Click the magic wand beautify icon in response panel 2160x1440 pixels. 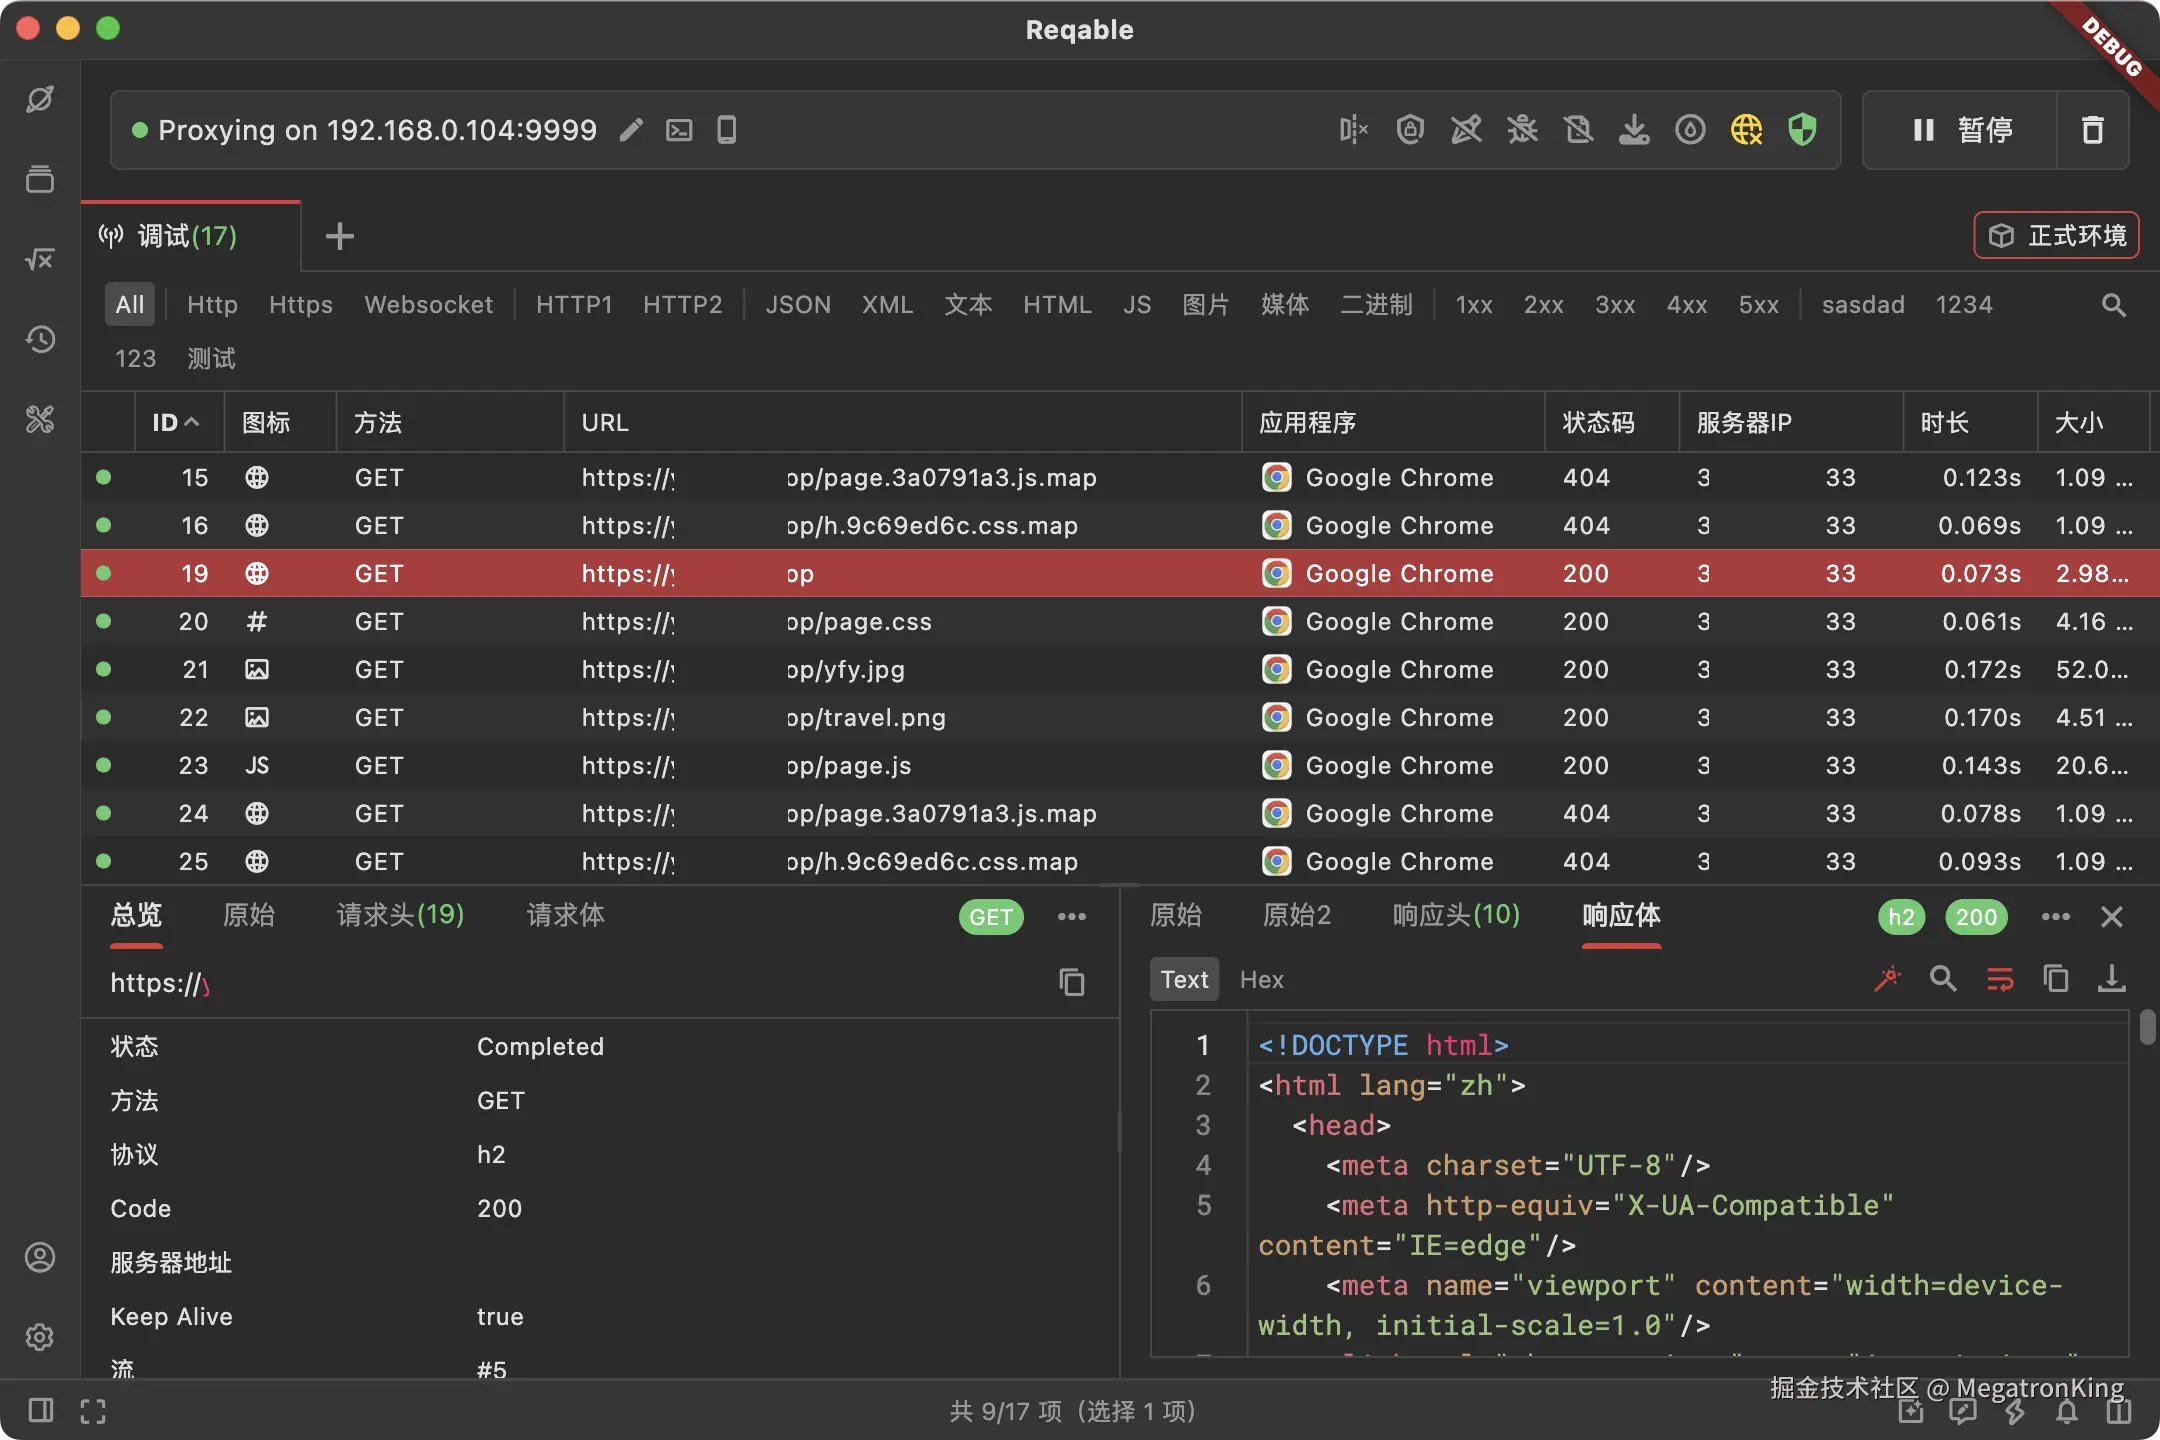pyautogui.click(x=1887, y=979)
